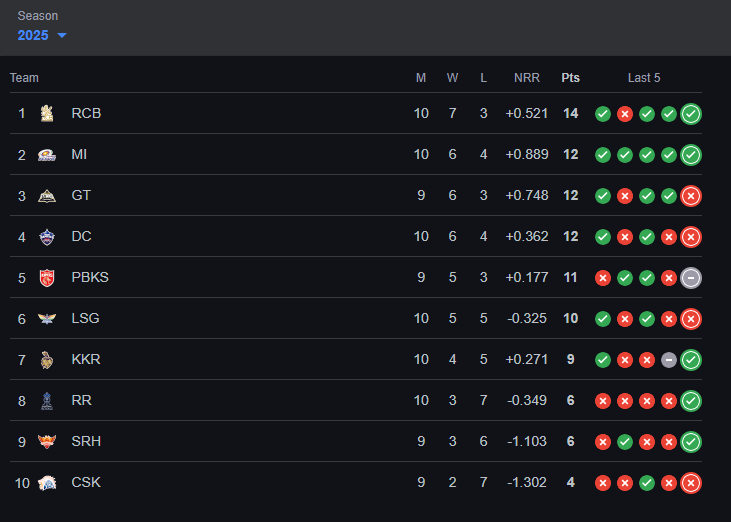Click the GT team logo icon
731x522 pixels.
point(47,196)
